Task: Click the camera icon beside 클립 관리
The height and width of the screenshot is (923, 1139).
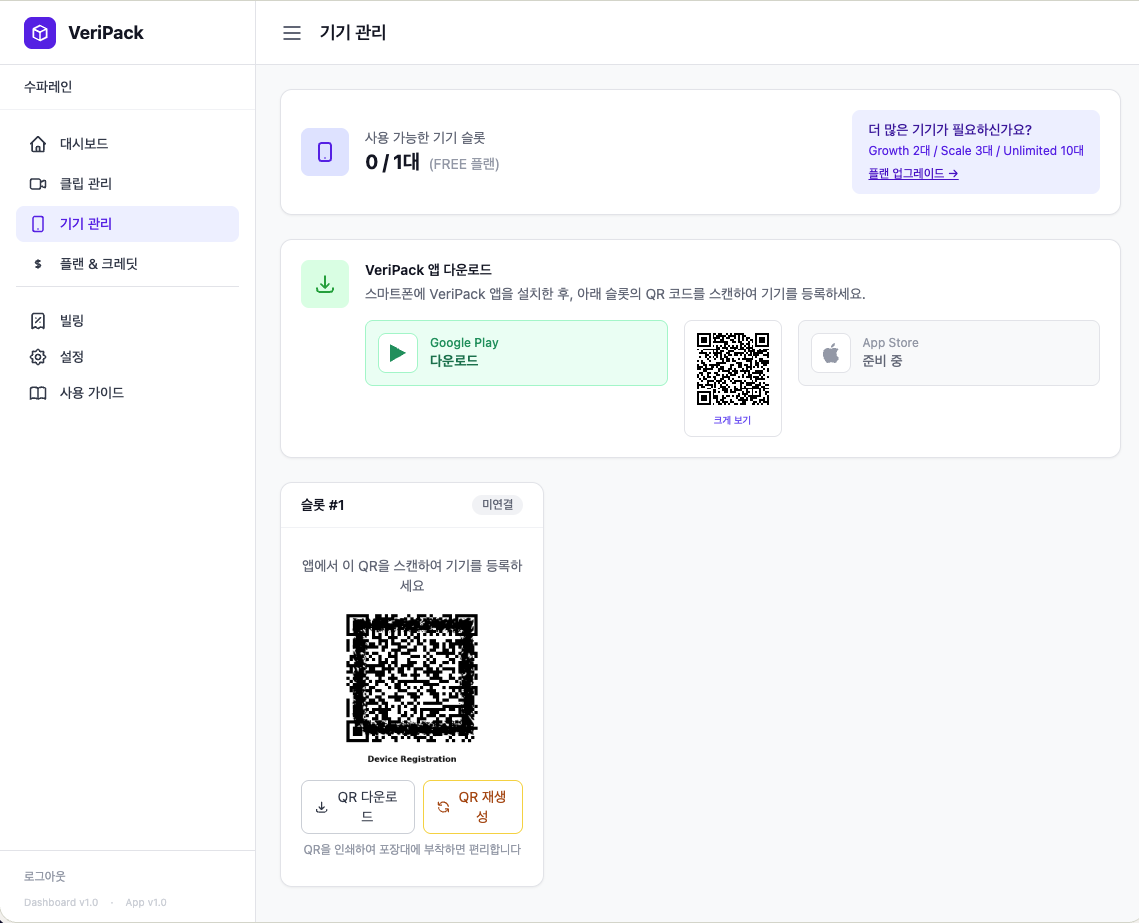Action: pos(38,184)
